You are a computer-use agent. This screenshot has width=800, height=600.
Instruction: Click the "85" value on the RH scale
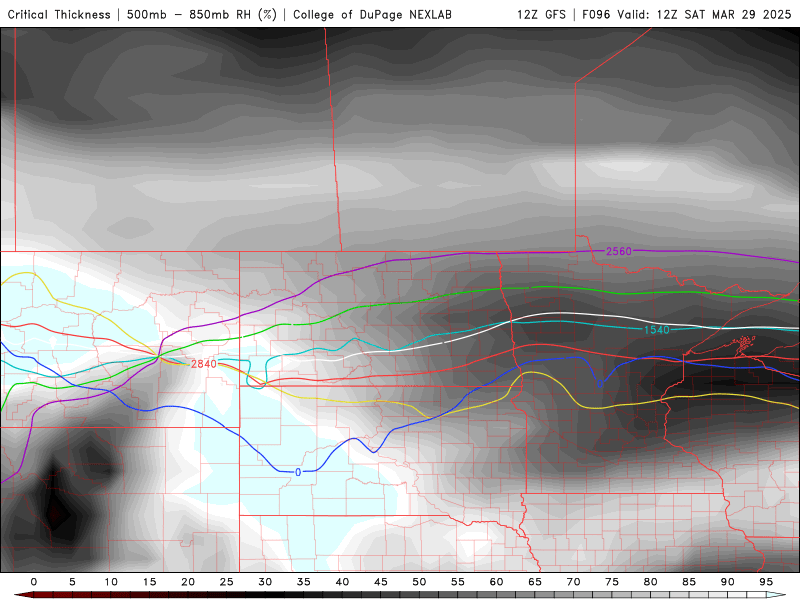pyautogui.click(x=689, y=582)
